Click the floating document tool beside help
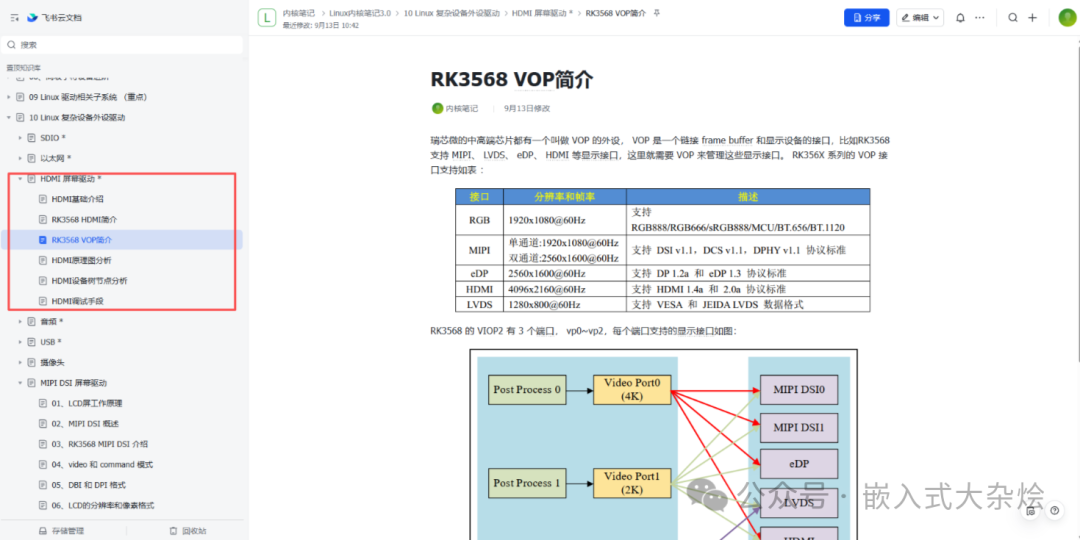The height and width of the screenshot is (540, 1080). coord(1031,511)
